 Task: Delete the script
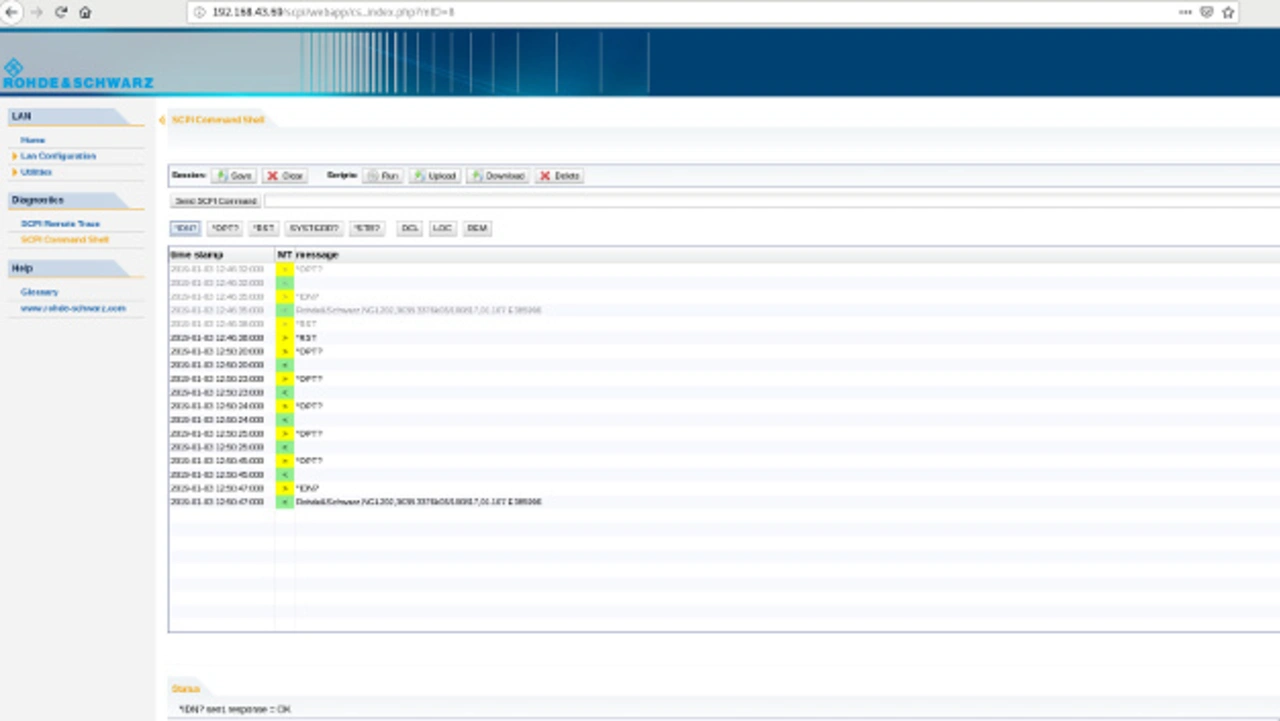pyautogui.click(x=559, y=176)
